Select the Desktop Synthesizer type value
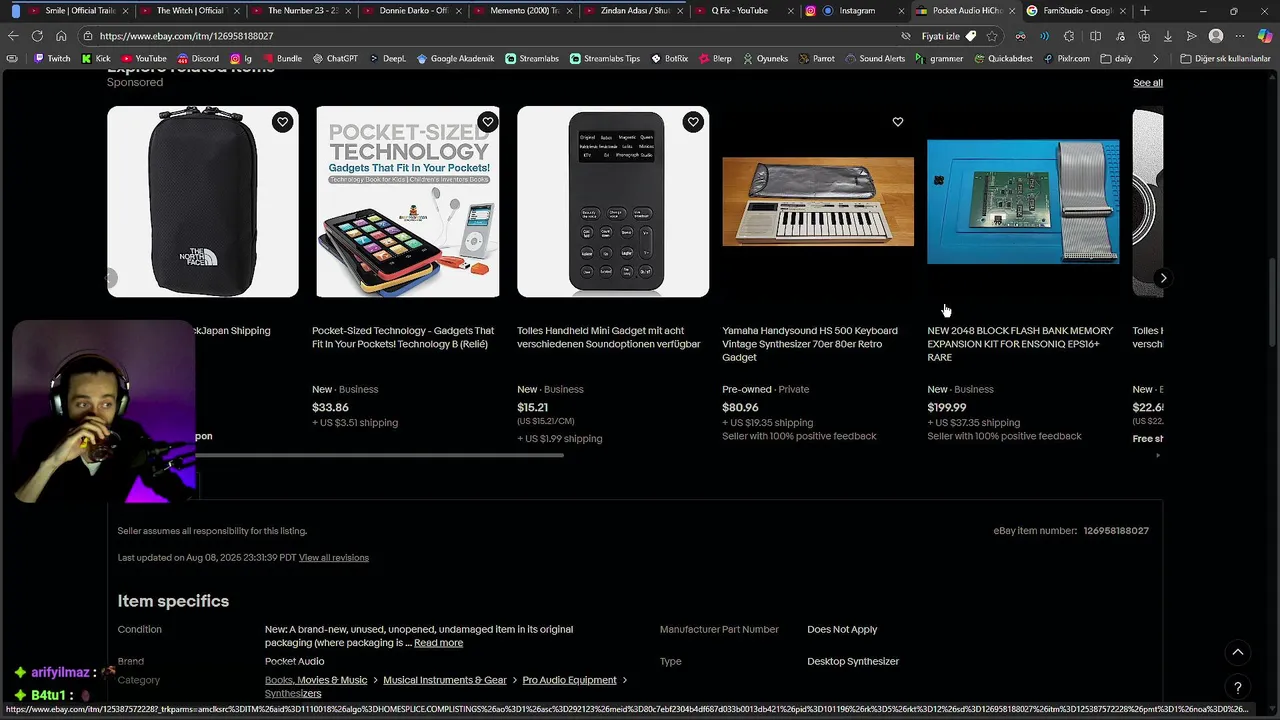Screen dimensions: 1280x720 [x=853, y=661]
